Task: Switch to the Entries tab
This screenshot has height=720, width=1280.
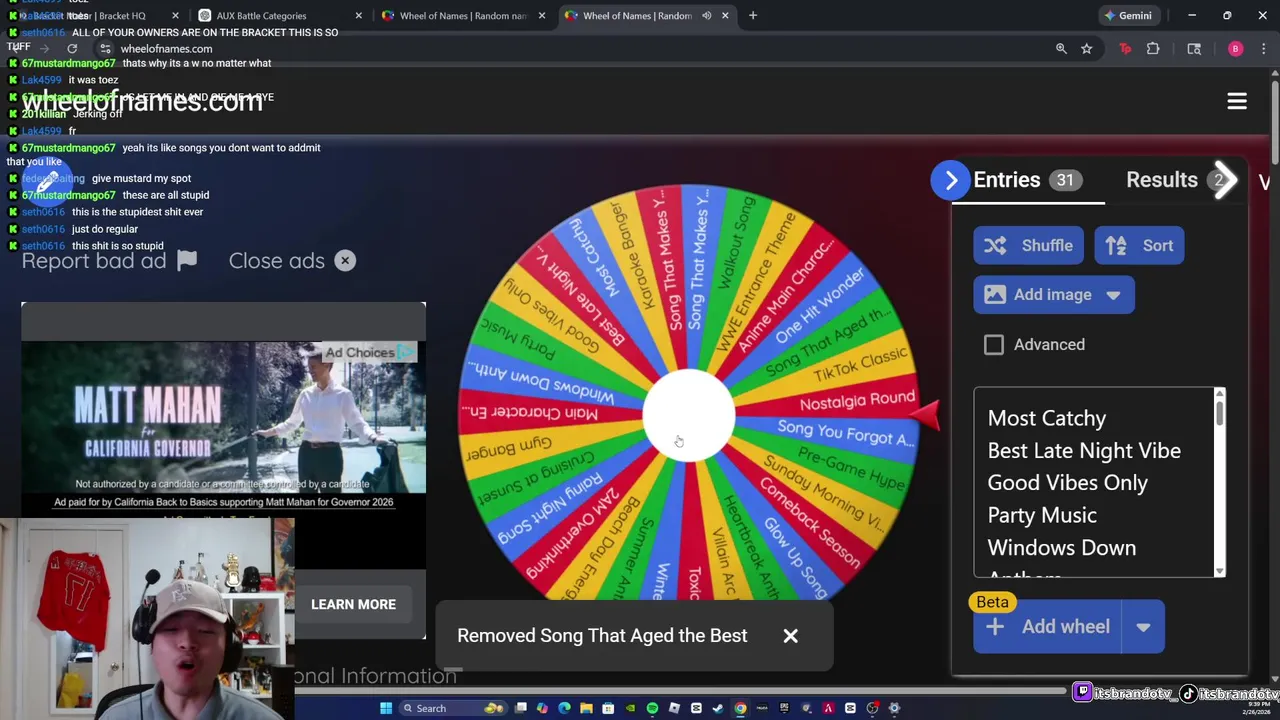Action: coord(1028,180)
